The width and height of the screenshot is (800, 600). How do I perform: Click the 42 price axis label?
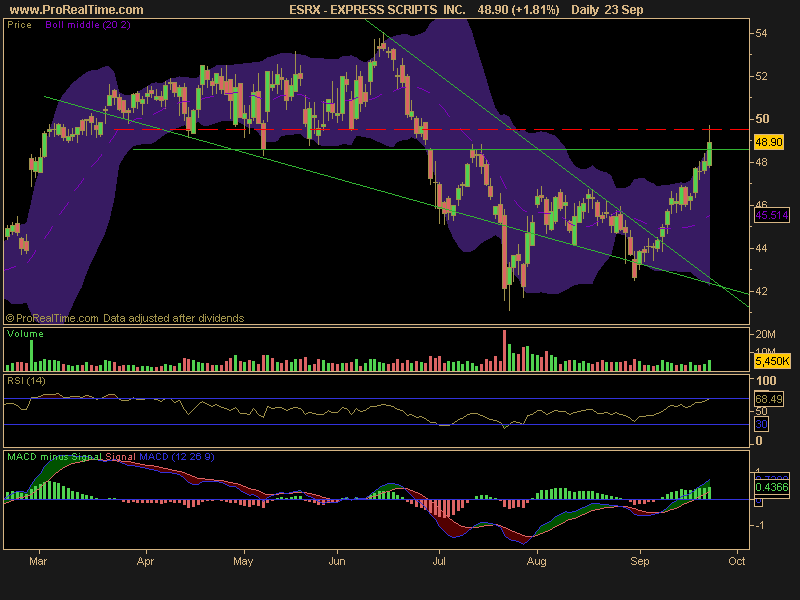[761, 291]
